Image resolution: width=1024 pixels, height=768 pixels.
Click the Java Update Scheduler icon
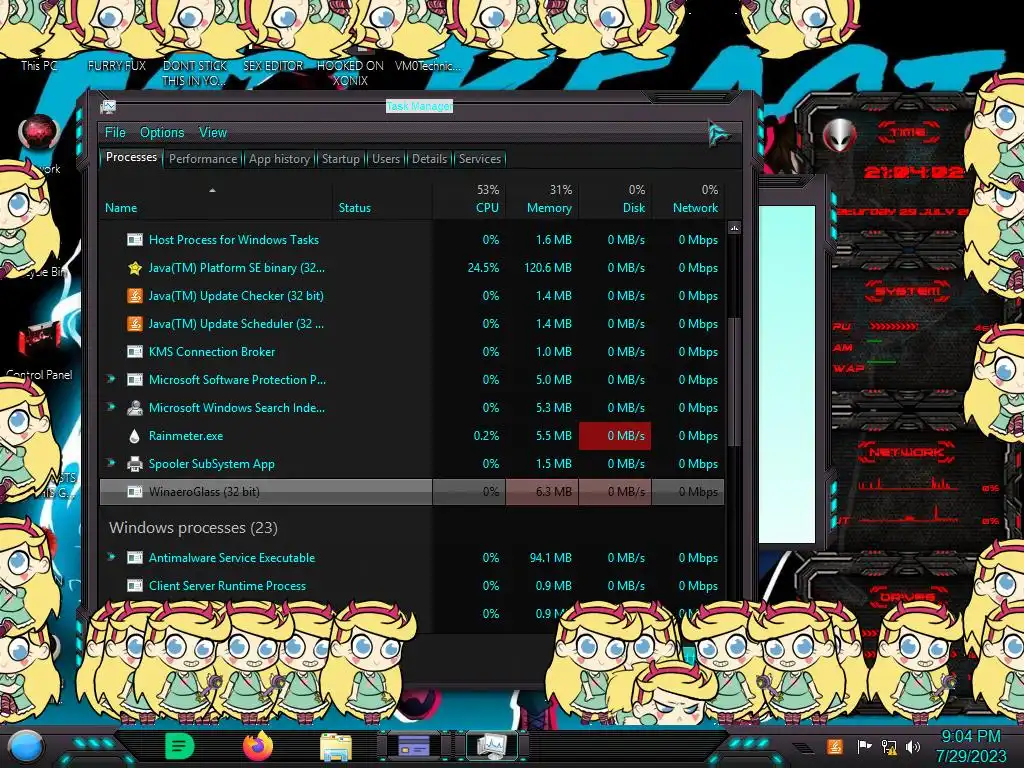coord(135,324)
